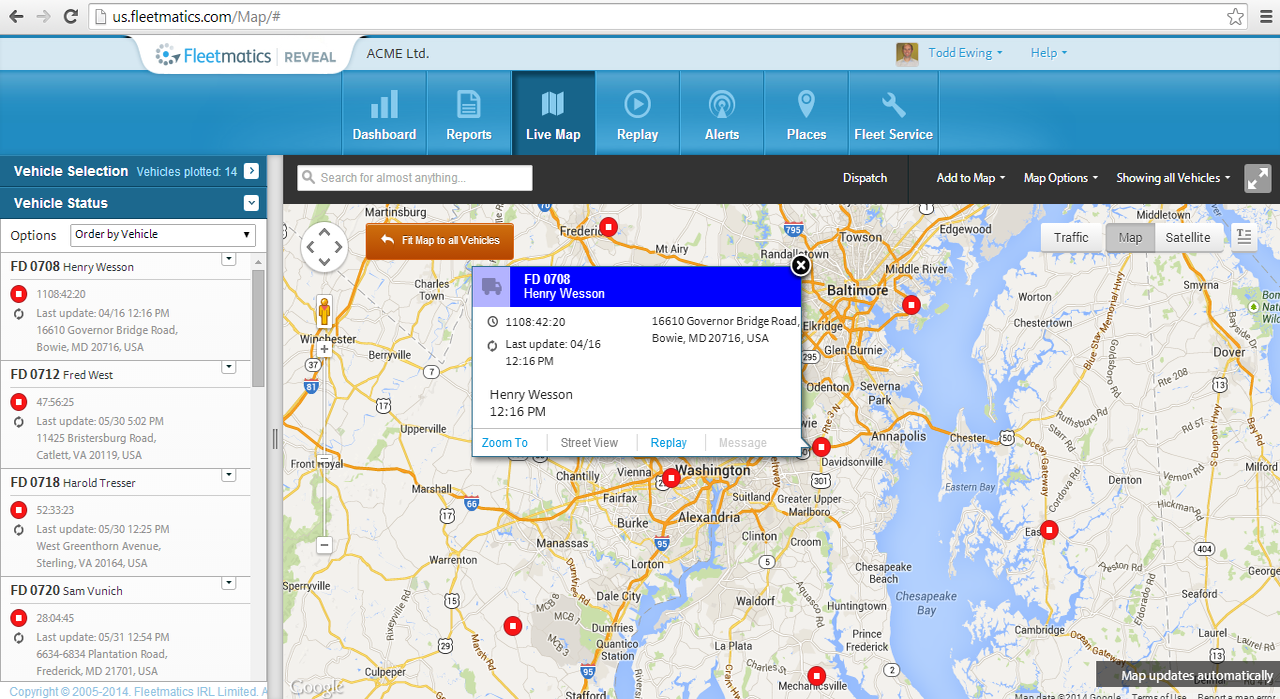
Task: Open the Dashboard section
Action: [x=384, y=113]
